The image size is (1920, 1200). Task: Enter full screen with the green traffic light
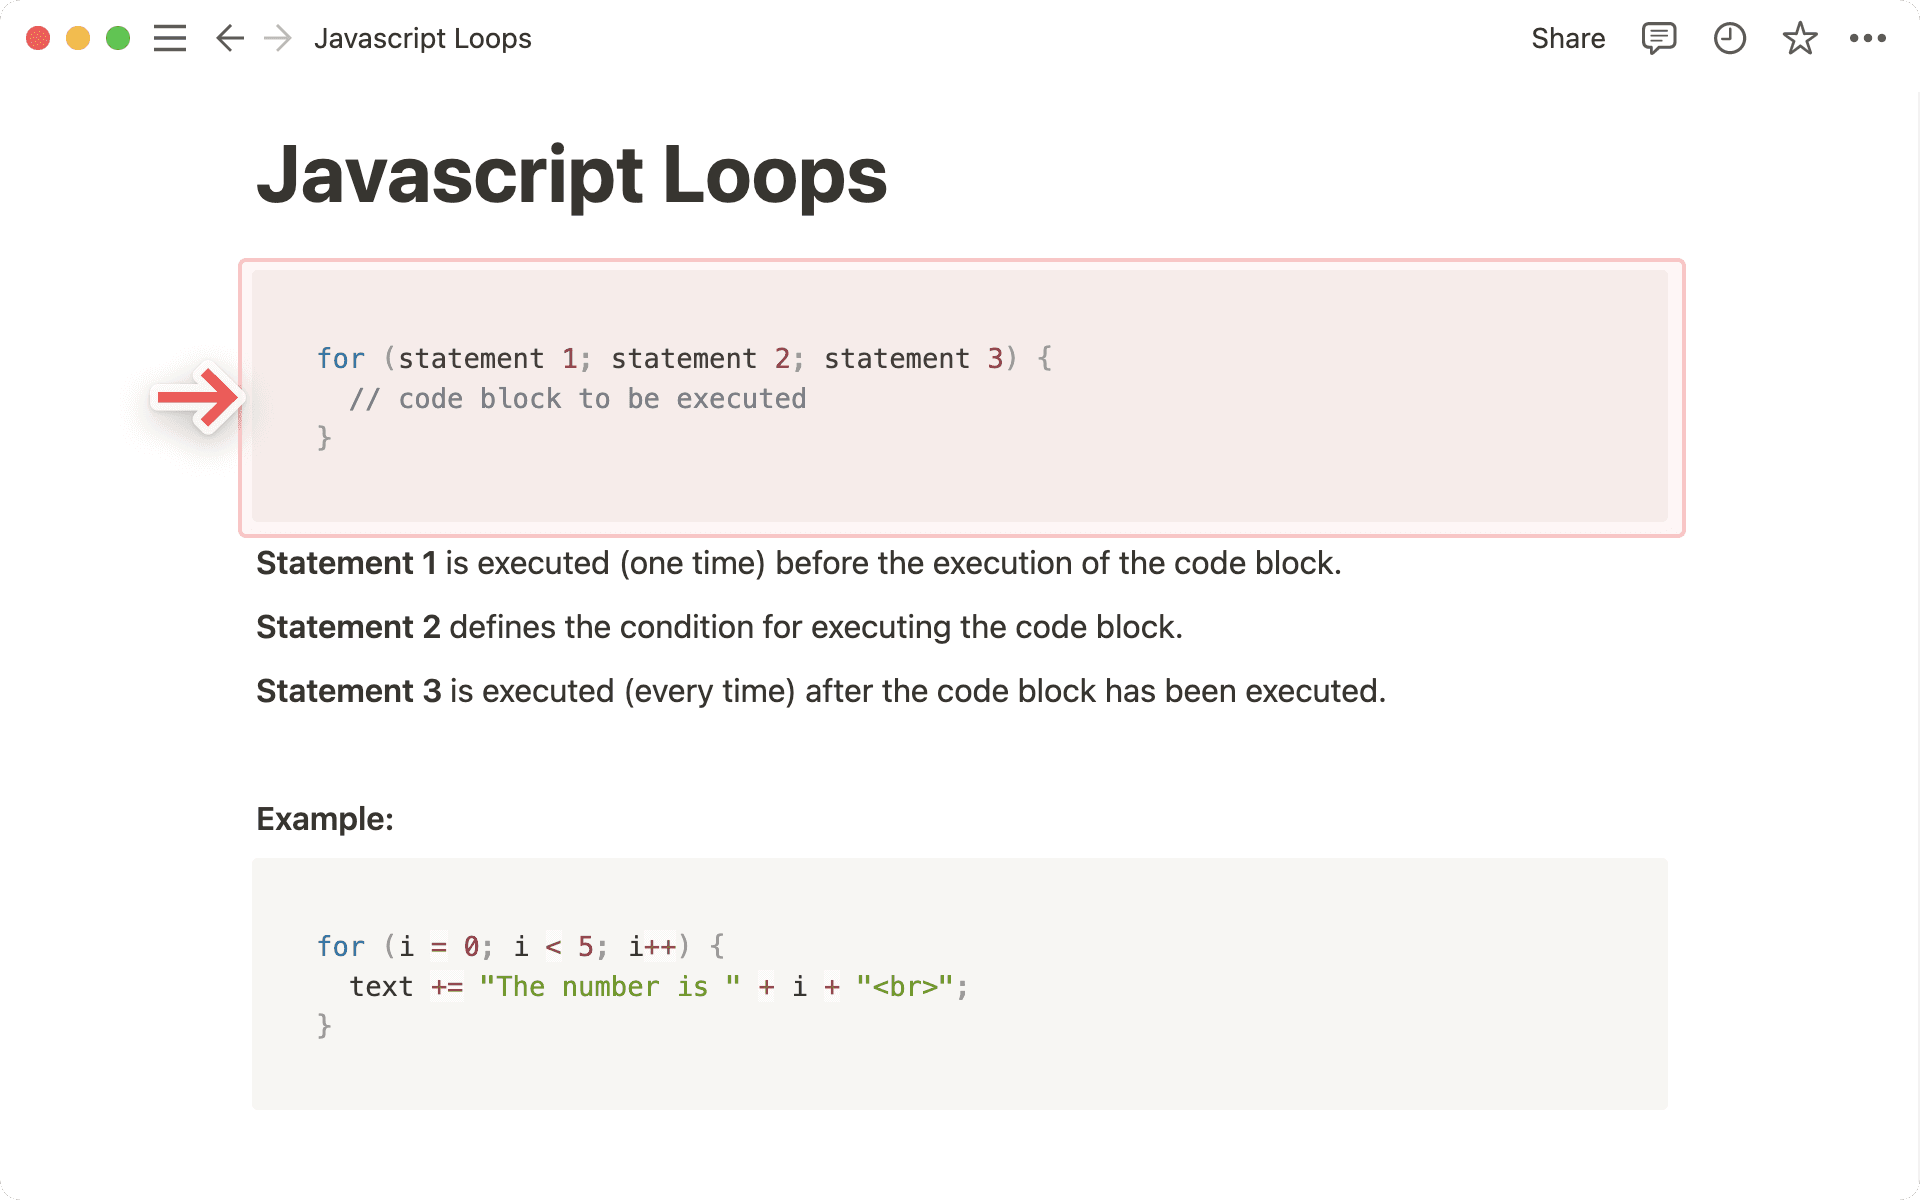click(117, 38)
